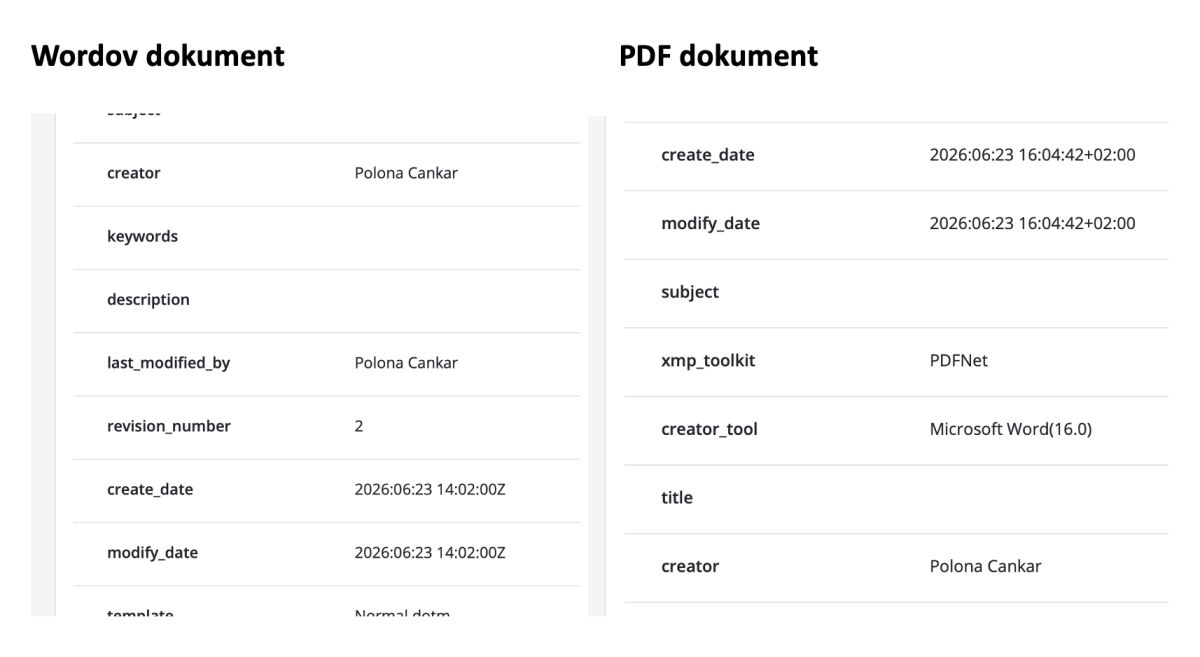This screenshot has height=657, width=1200.
Task: Select the PDFNet value
Action: coord(958,361)
